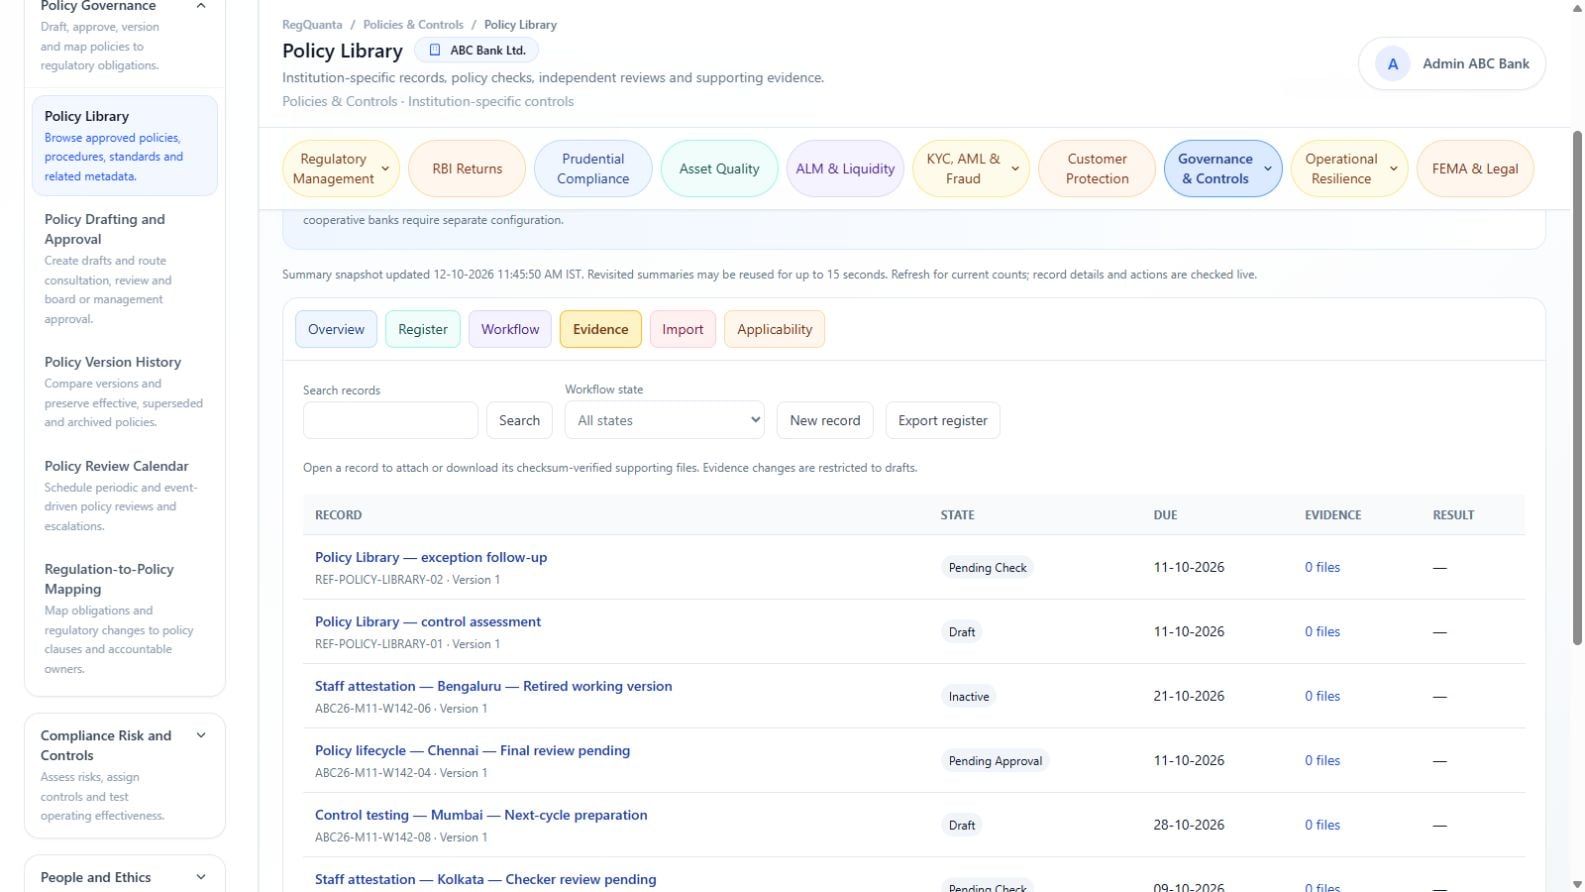Click the building icon beside ABC Bank Ltd.

pyautogui.click(x=434, y=50)
